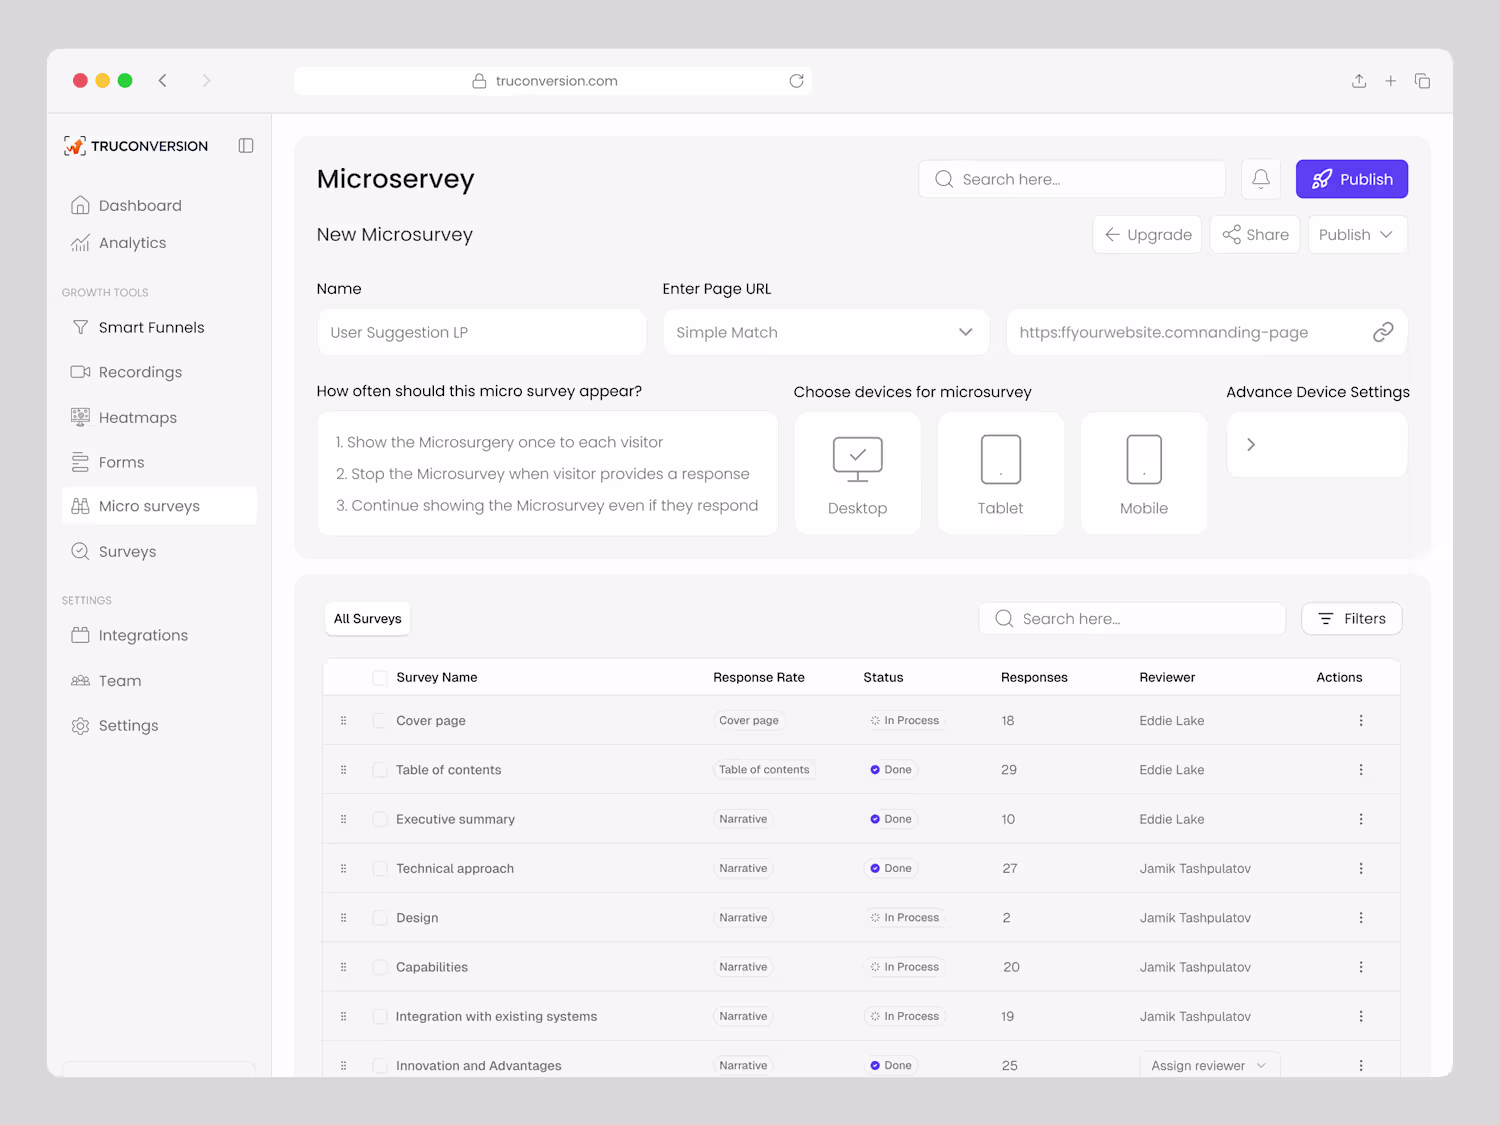Select 'Continue showing the Microsurvey even if they respond'
The height and width of the screenshot is (1125, 1500).
tap(547, 505)
